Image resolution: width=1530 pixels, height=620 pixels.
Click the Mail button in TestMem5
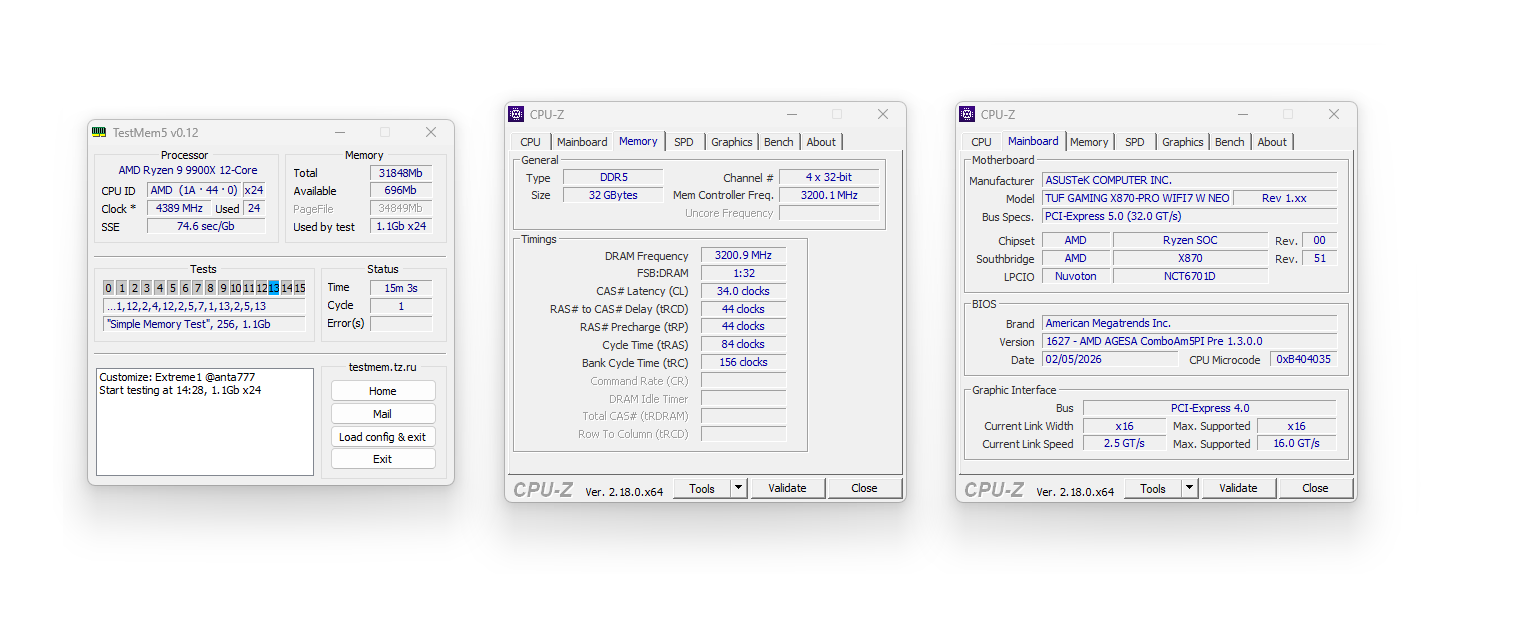click(383, 413)
